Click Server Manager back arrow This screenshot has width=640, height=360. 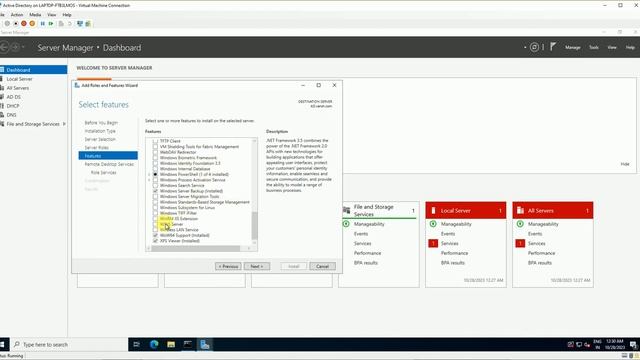[x=4, y=47]
